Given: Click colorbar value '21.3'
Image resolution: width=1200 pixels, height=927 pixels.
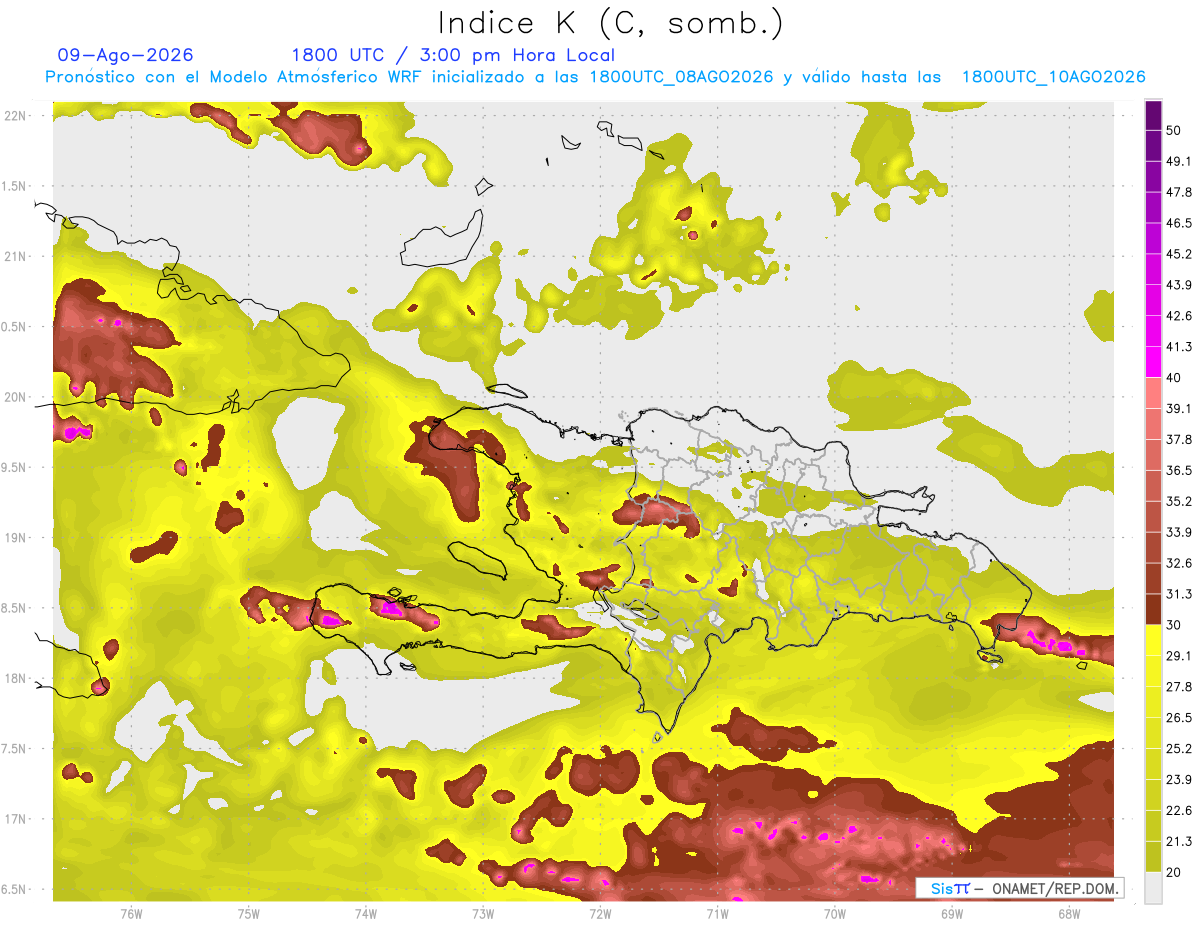Looking at the screenshot, I should click(x=1179, y=841).
